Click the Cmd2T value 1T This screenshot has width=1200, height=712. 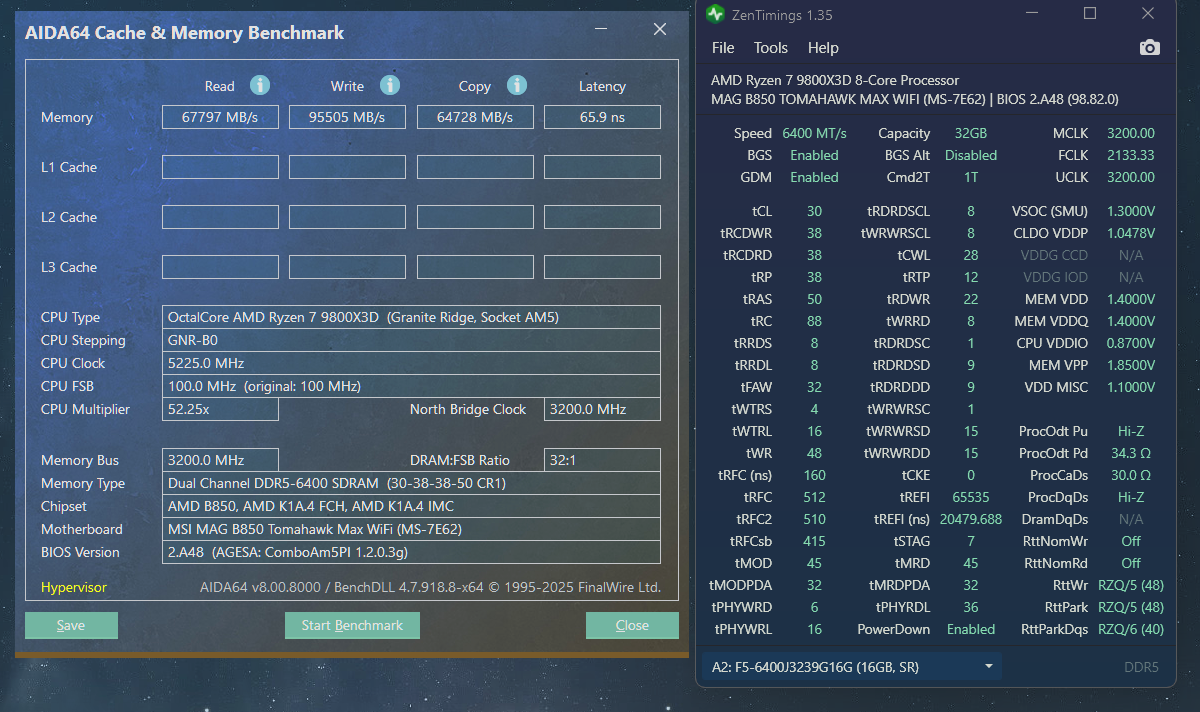coord(970,177)
